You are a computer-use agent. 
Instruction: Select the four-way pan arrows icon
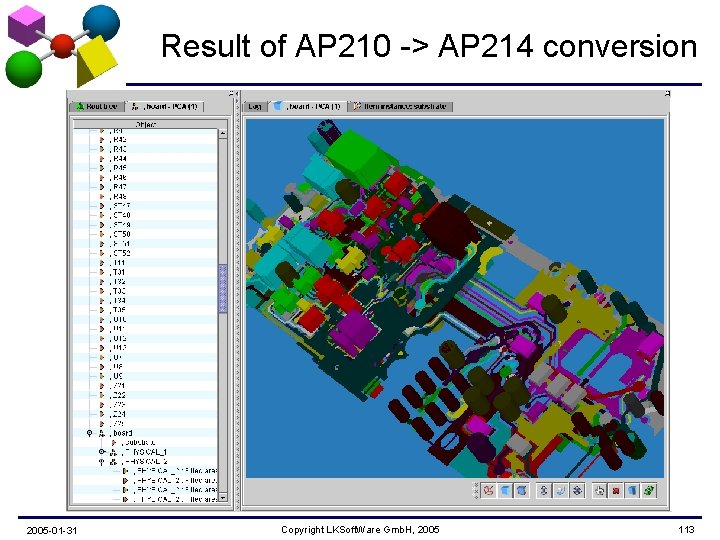[x=577, y=490]
